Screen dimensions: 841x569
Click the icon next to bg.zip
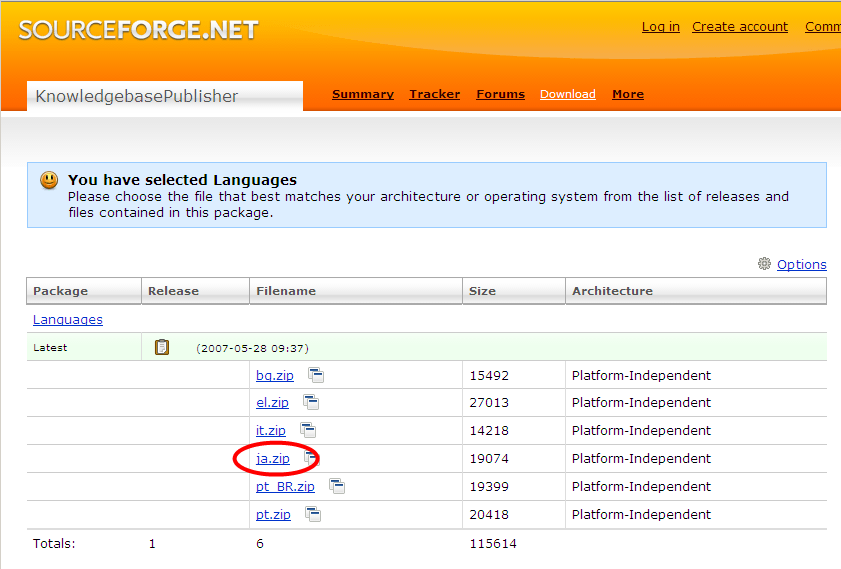316,375
